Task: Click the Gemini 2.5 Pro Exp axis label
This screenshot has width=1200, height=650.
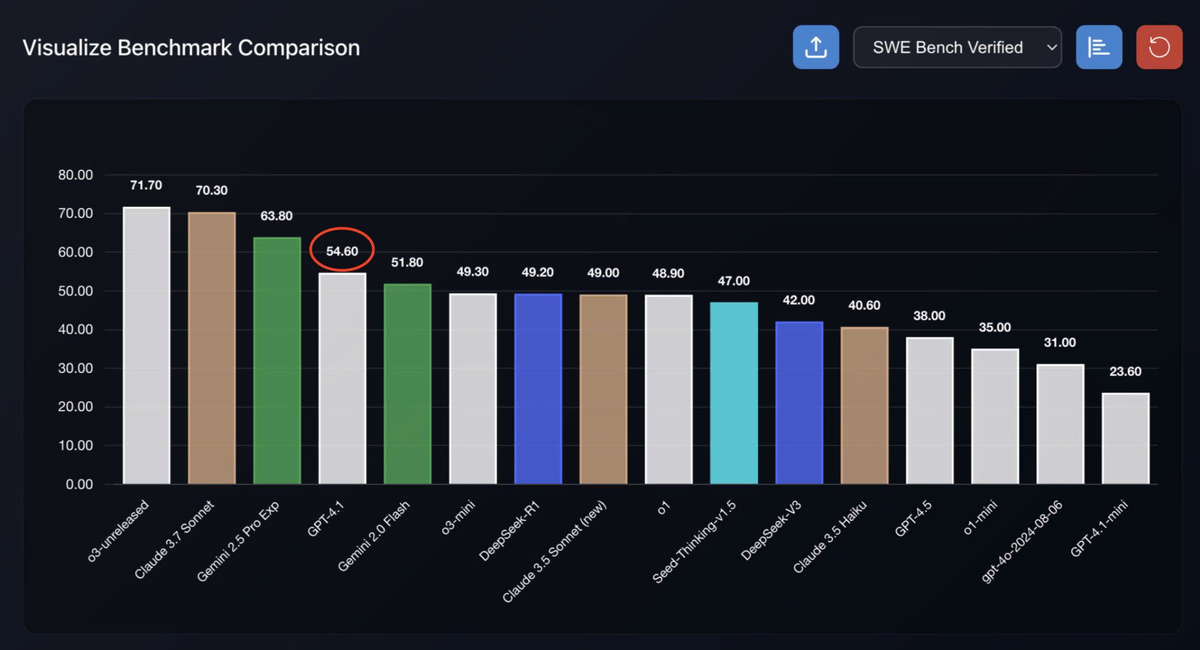Action: pyautogui.click(x=238, y=540)
